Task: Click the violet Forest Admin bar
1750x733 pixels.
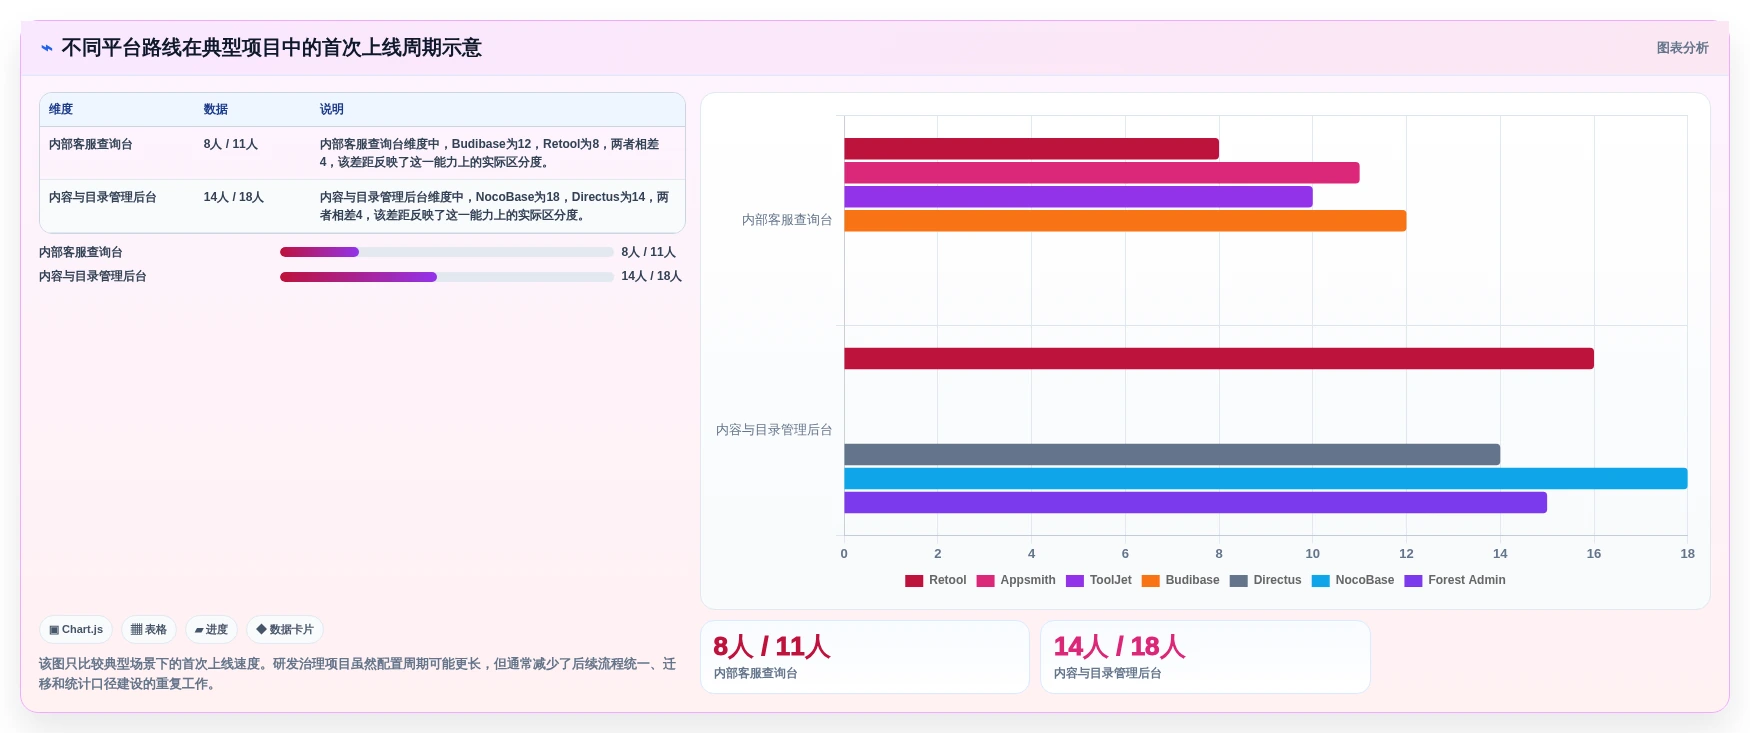Action: (1195, 503)
